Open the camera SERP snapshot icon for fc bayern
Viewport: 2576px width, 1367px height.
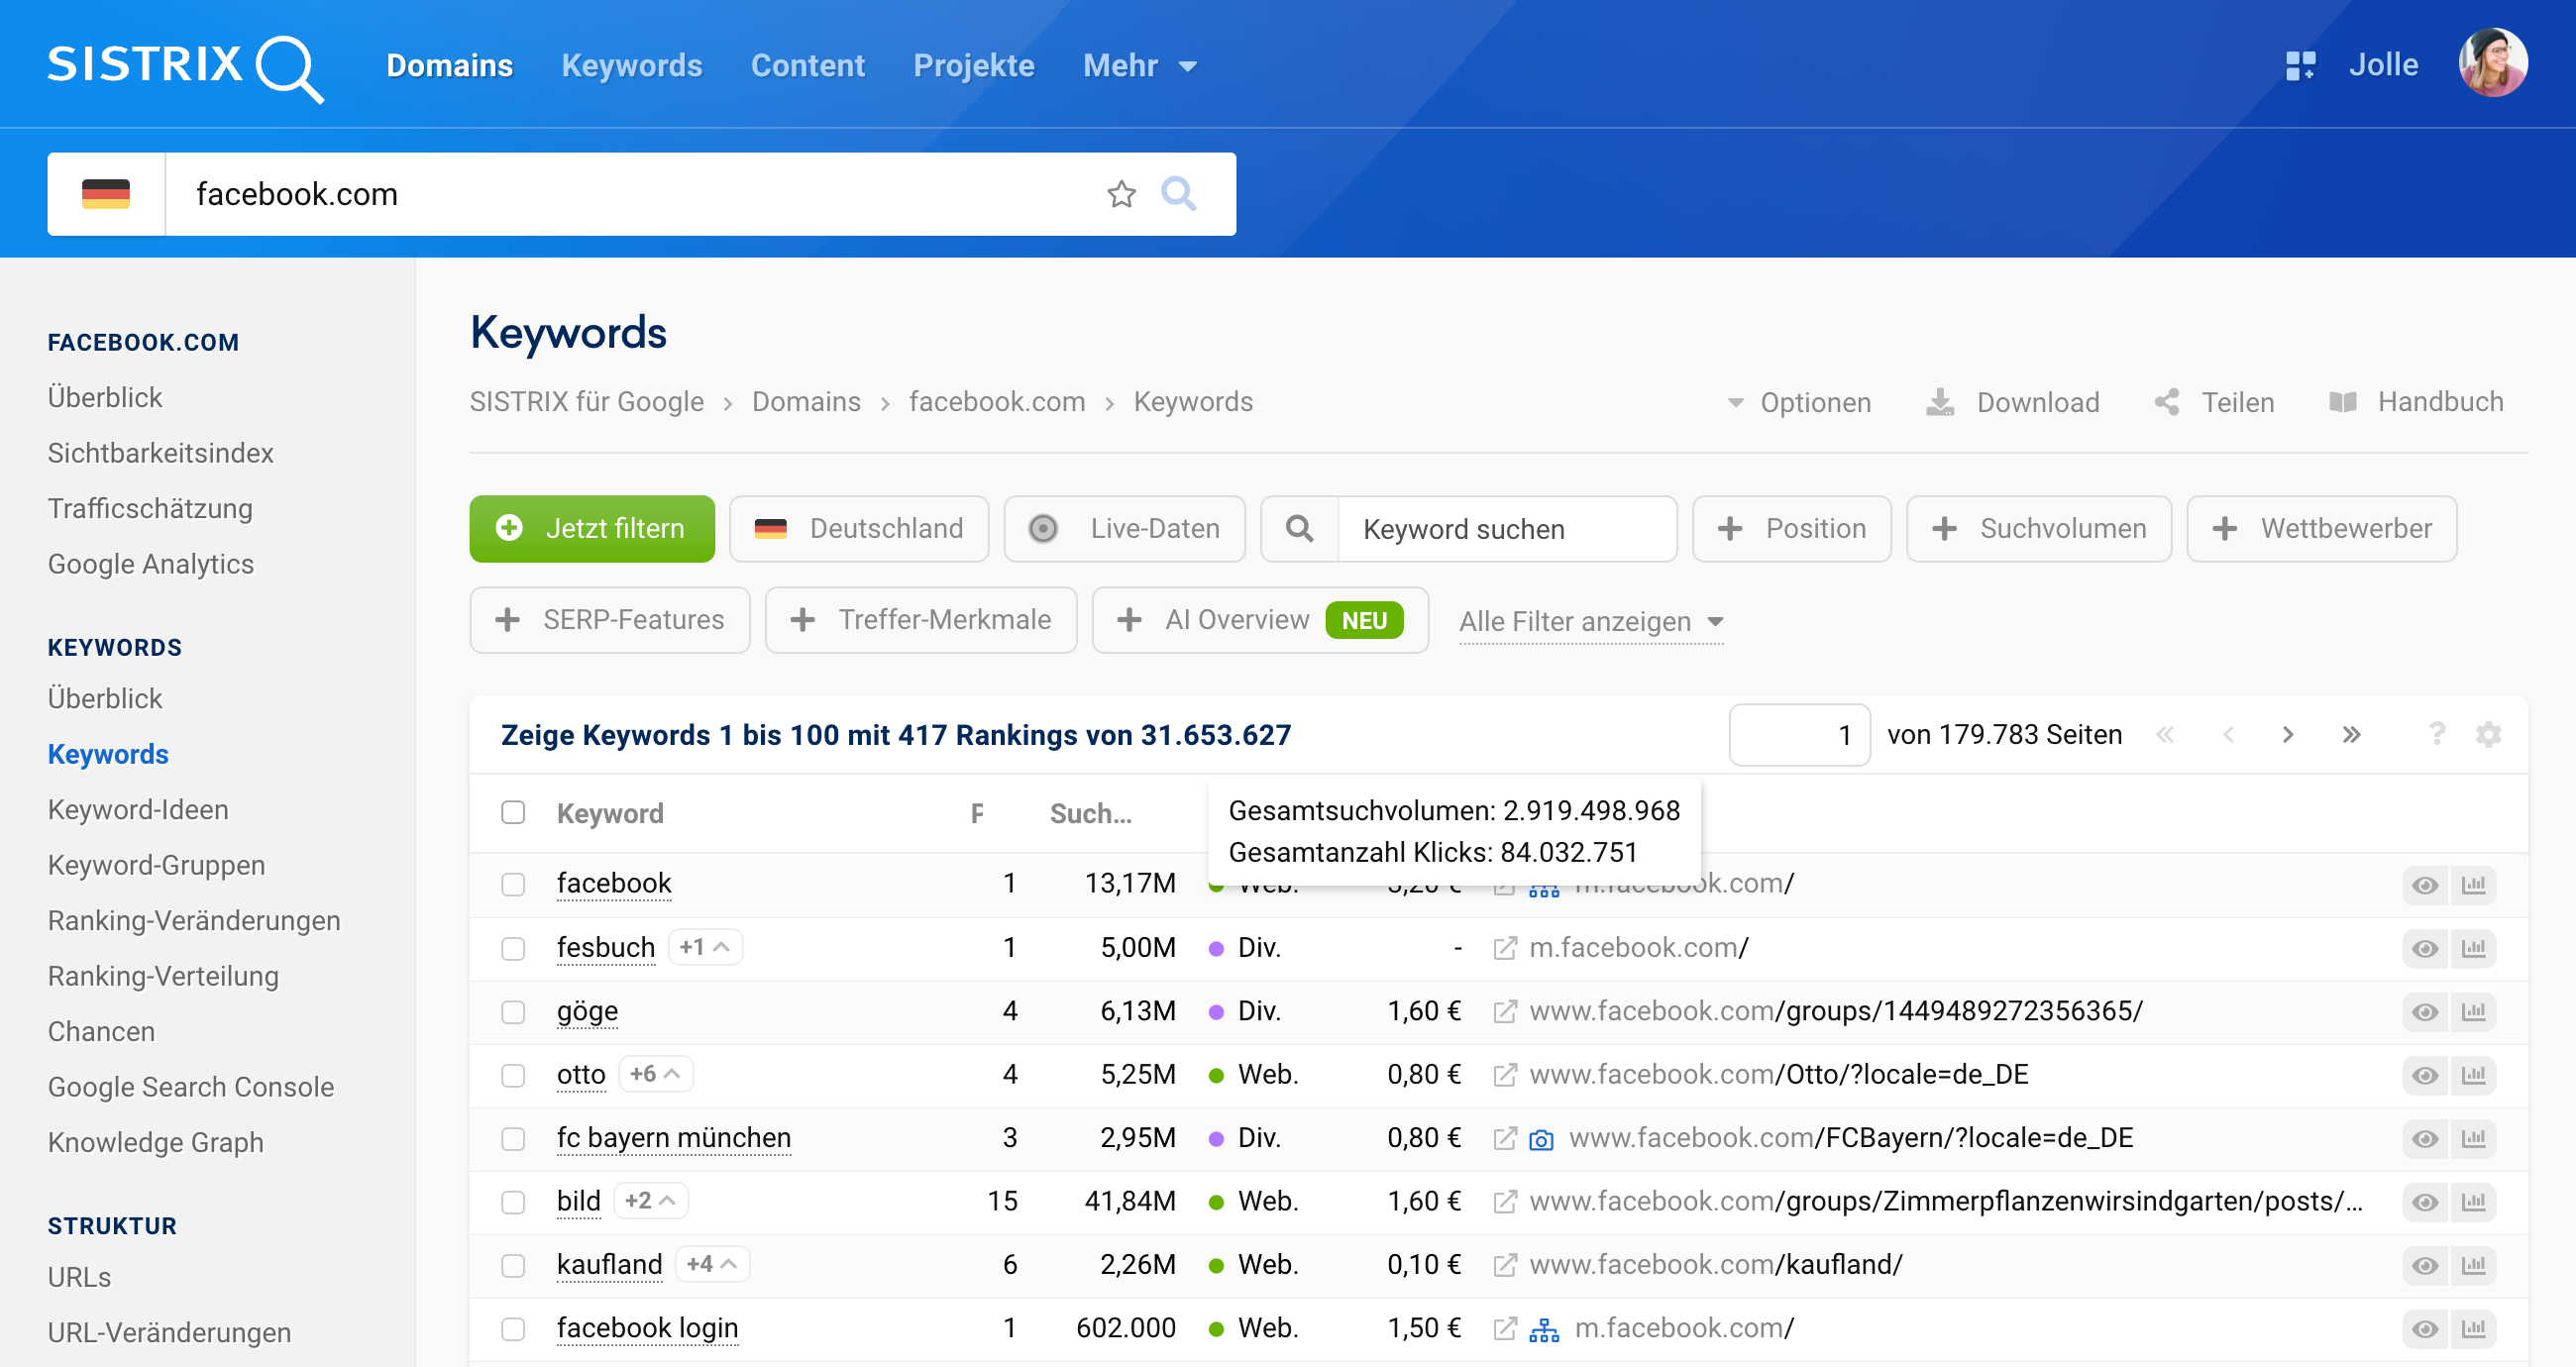[1543, 1138]
